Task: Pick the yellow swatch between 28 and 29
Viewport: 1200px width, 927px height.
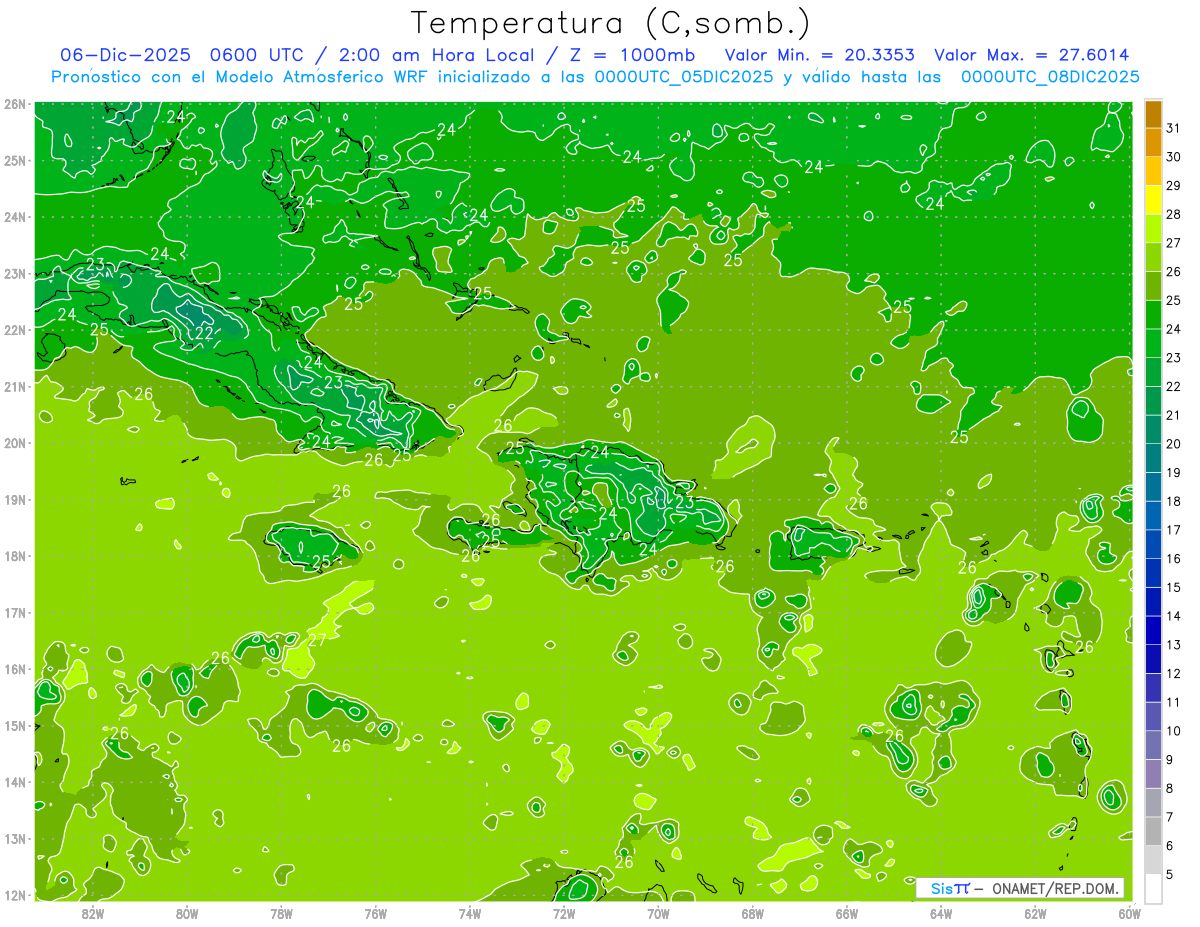Action: (x=1153, y=200)
